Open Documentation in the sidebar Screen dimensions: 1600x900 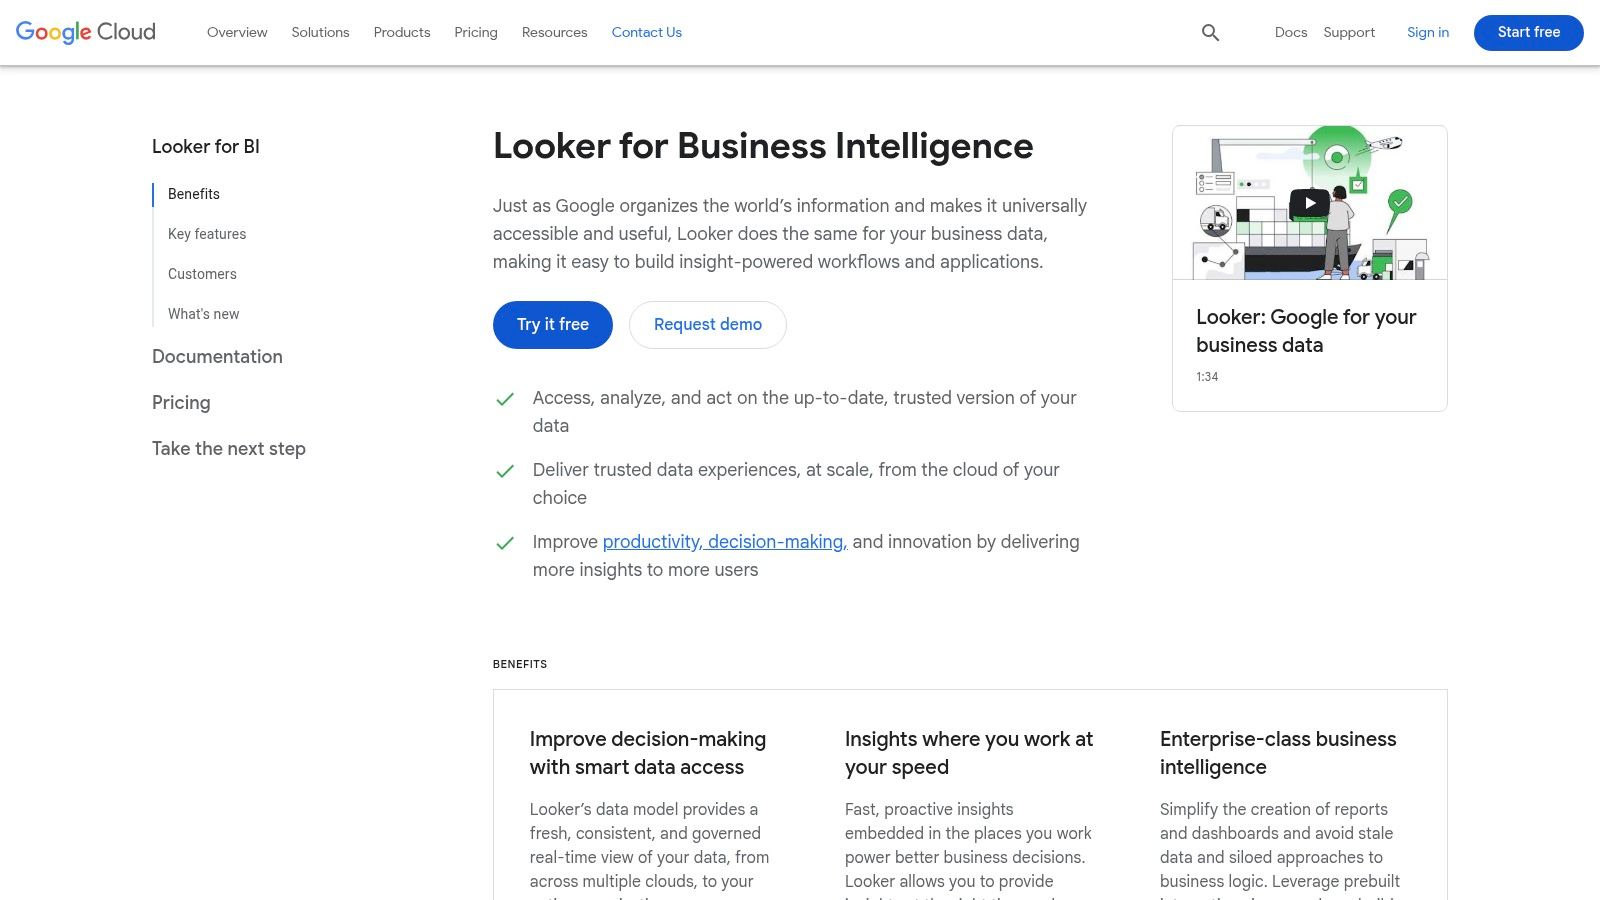pyautogui.click(x=217, y=357)
